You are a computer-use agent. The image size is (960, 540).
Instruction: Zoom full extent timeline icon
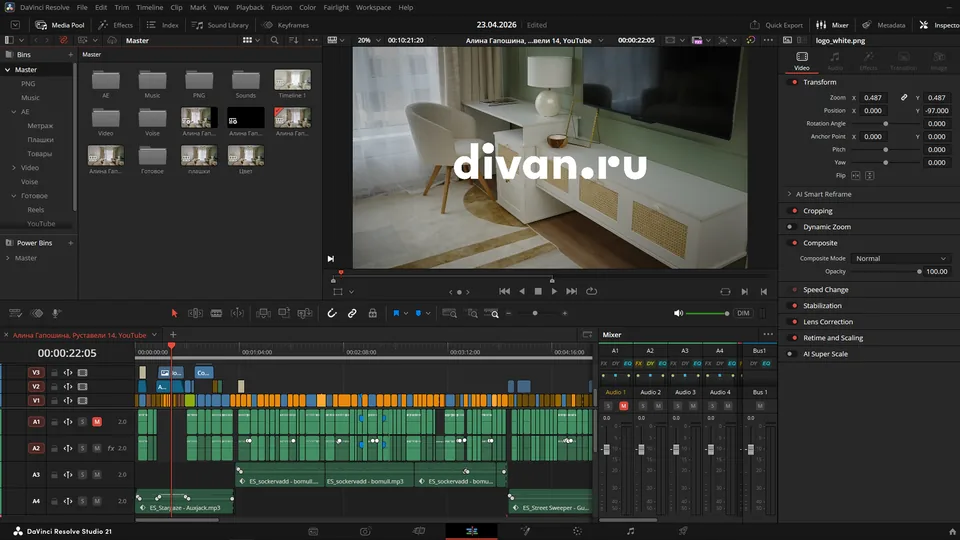coord(449,313)
